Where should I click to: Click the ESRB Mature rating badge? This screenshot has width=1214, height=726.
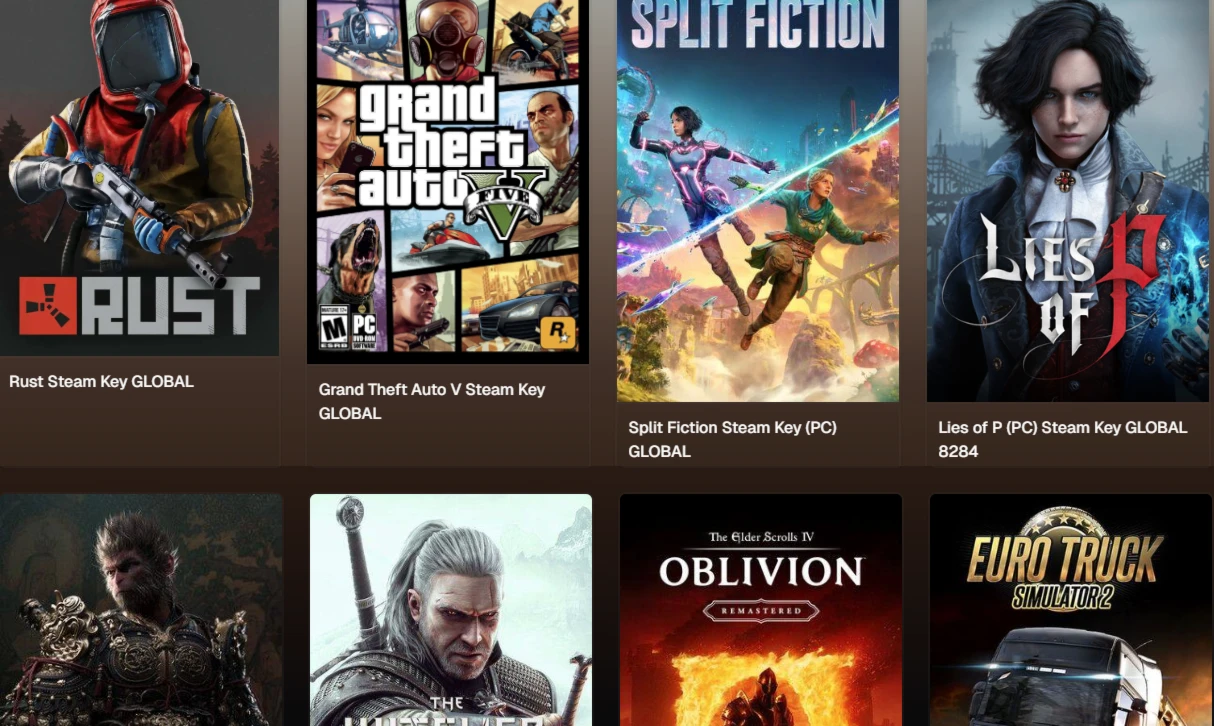[x=332, y=327]
